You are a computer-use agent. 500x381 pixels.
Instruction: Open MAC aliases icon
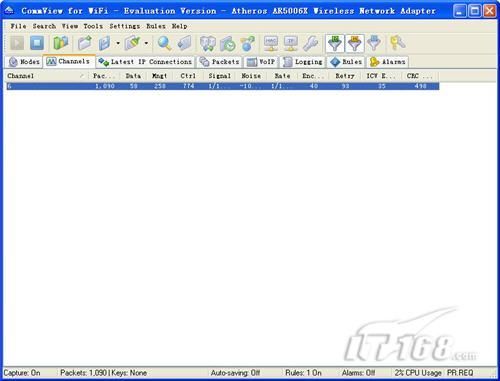click(271, 43)
